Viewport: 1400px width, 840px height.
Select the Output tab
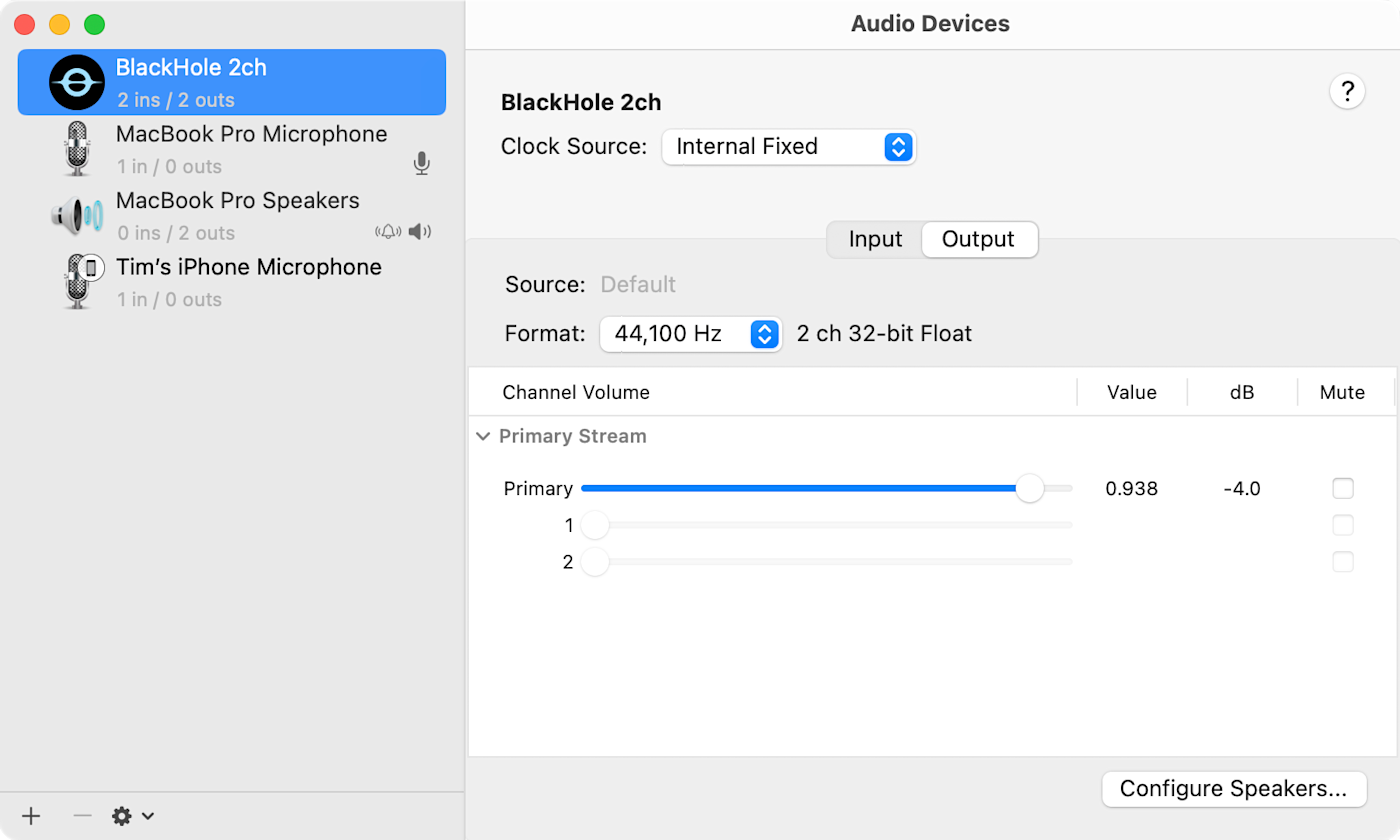[978, 240]
